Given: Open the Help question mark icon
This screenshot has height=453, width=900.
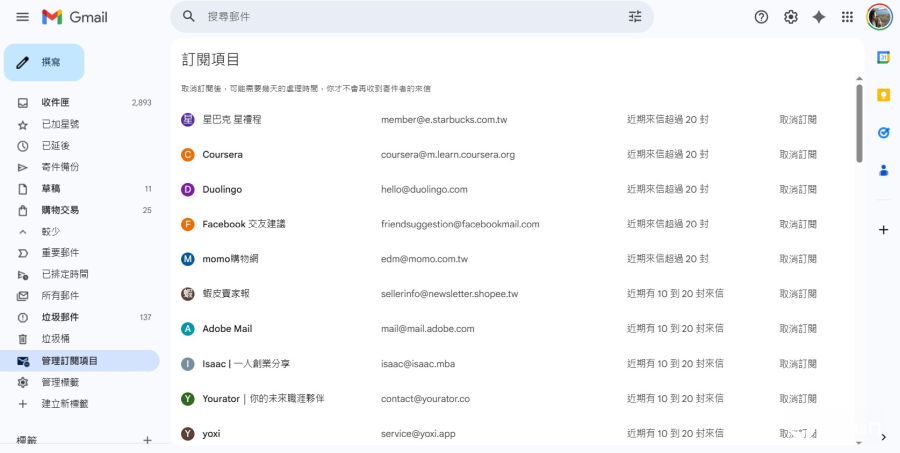Looking at the screenshot, I should pyautogui.click(x=761, y=17).
